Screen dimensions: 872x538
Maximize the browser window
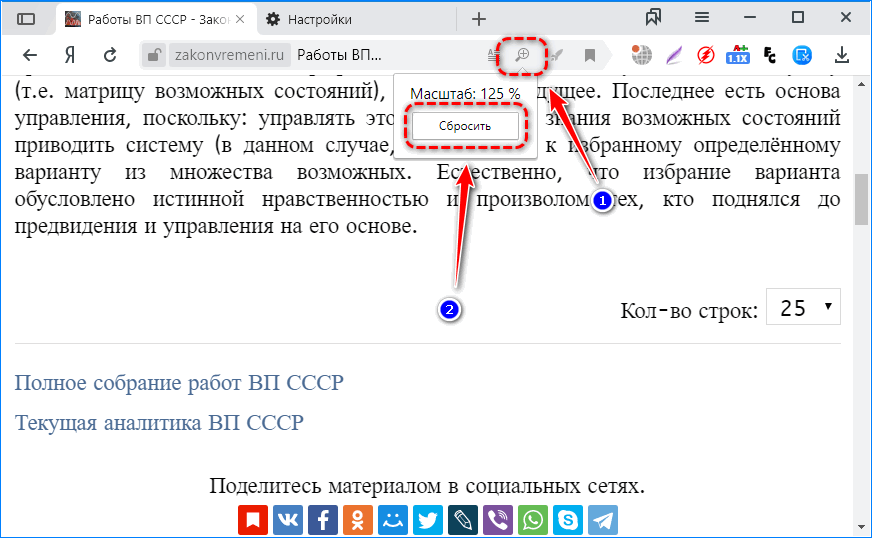click(x=798, y=17)
